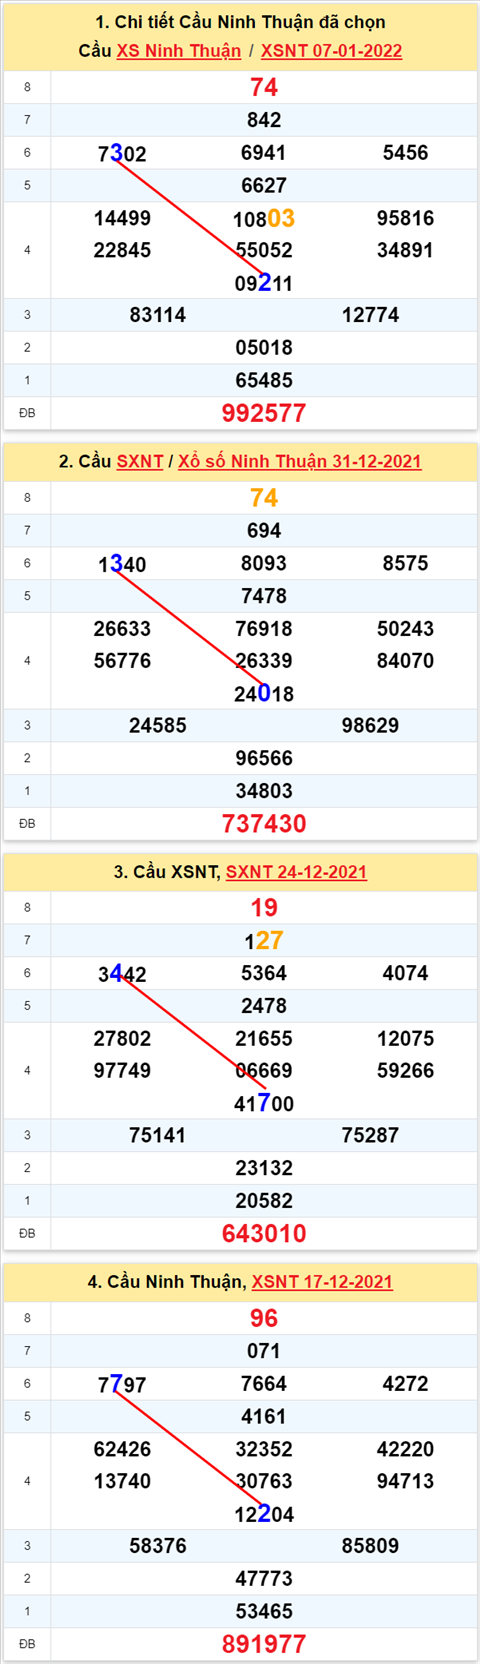Click eighth-prize number 96 in fourth table

(264, 1318)
